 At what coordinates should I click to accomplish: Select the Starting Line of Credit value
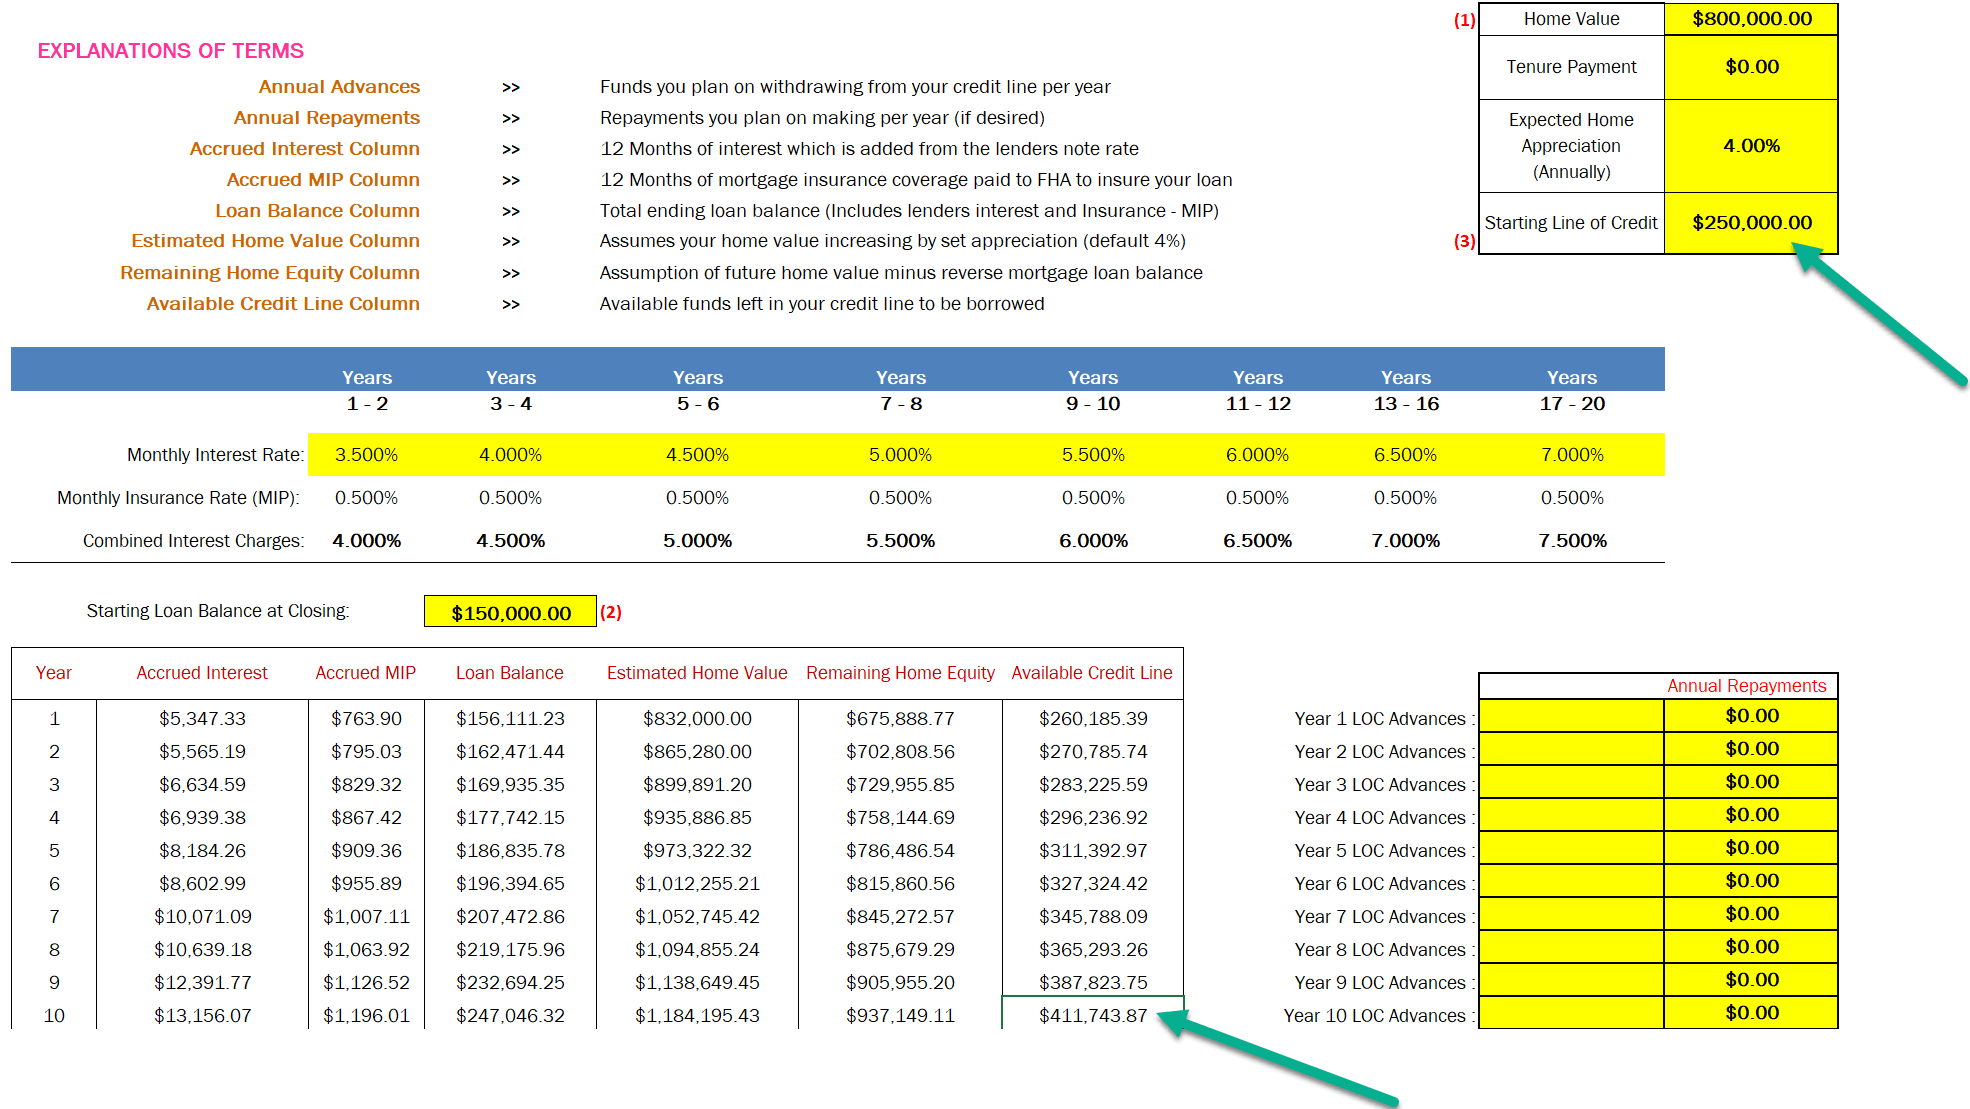[1751, 223]
